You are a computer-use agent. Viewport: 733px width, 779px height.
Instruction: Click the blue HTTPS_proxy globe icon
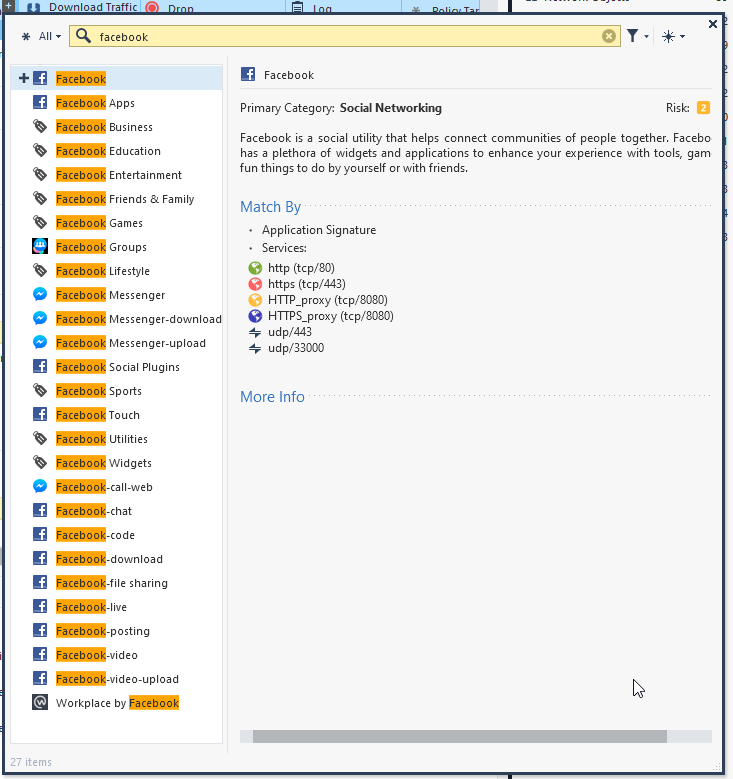tap(255, 316)
